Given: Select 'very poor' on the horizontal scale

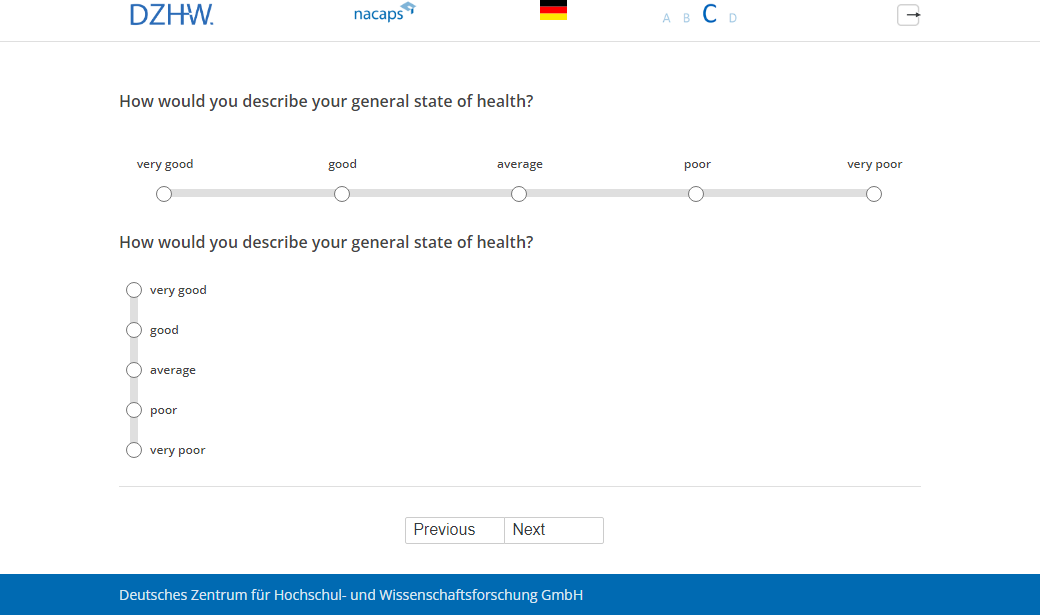Looking at the screenshot, I should pos(874,194).
